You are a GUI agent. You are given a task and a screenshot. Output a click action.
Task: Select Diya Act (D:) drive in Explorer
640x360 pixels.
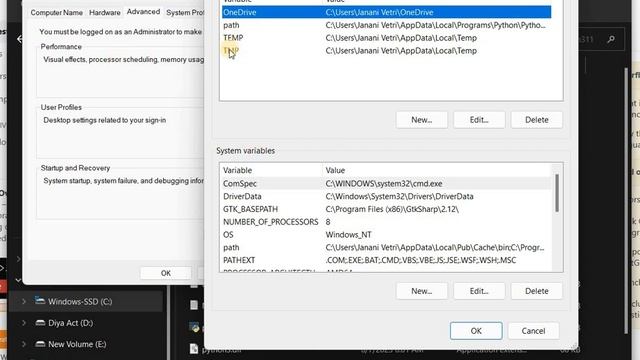point(70,323)
